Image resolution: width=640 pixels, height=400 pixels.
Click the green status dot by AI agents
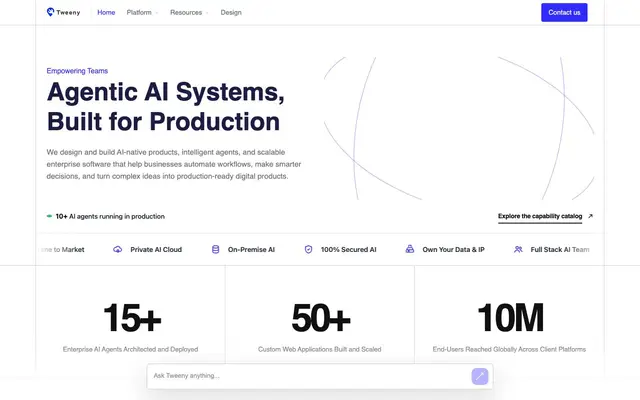click(x=49, y=216)
